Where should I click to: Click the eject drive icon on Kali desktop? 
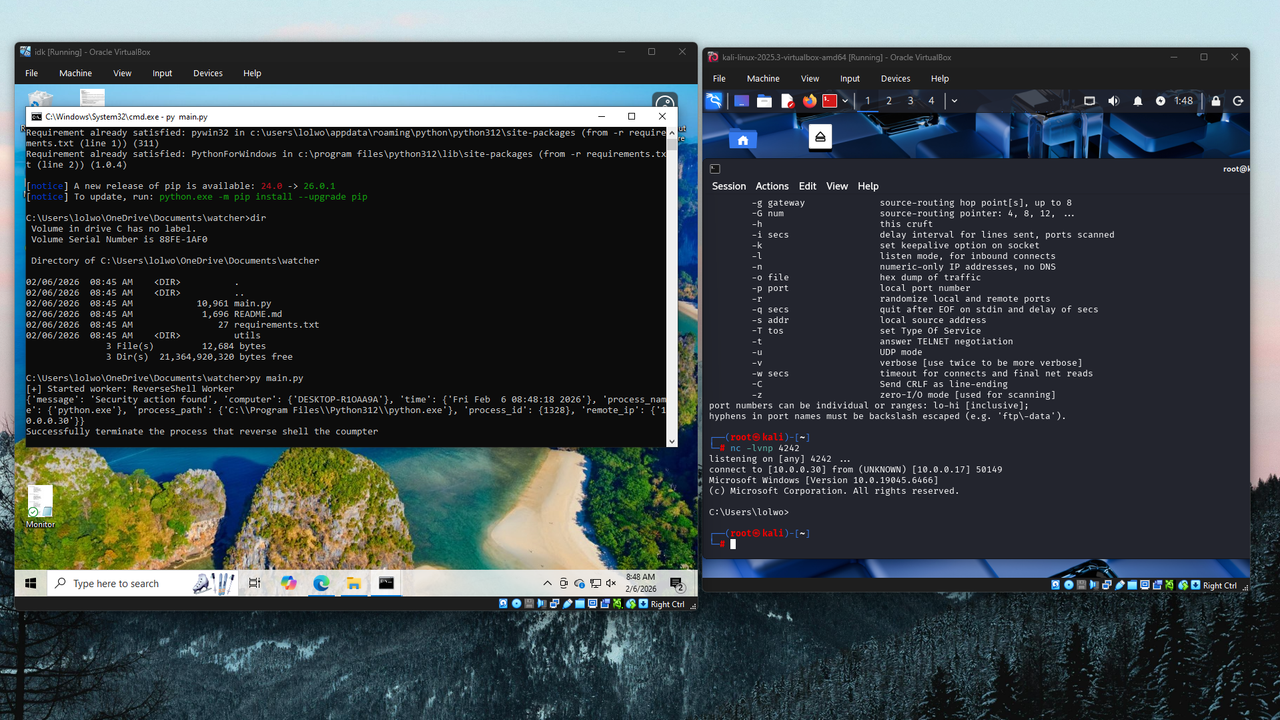[x=820, y=137]
